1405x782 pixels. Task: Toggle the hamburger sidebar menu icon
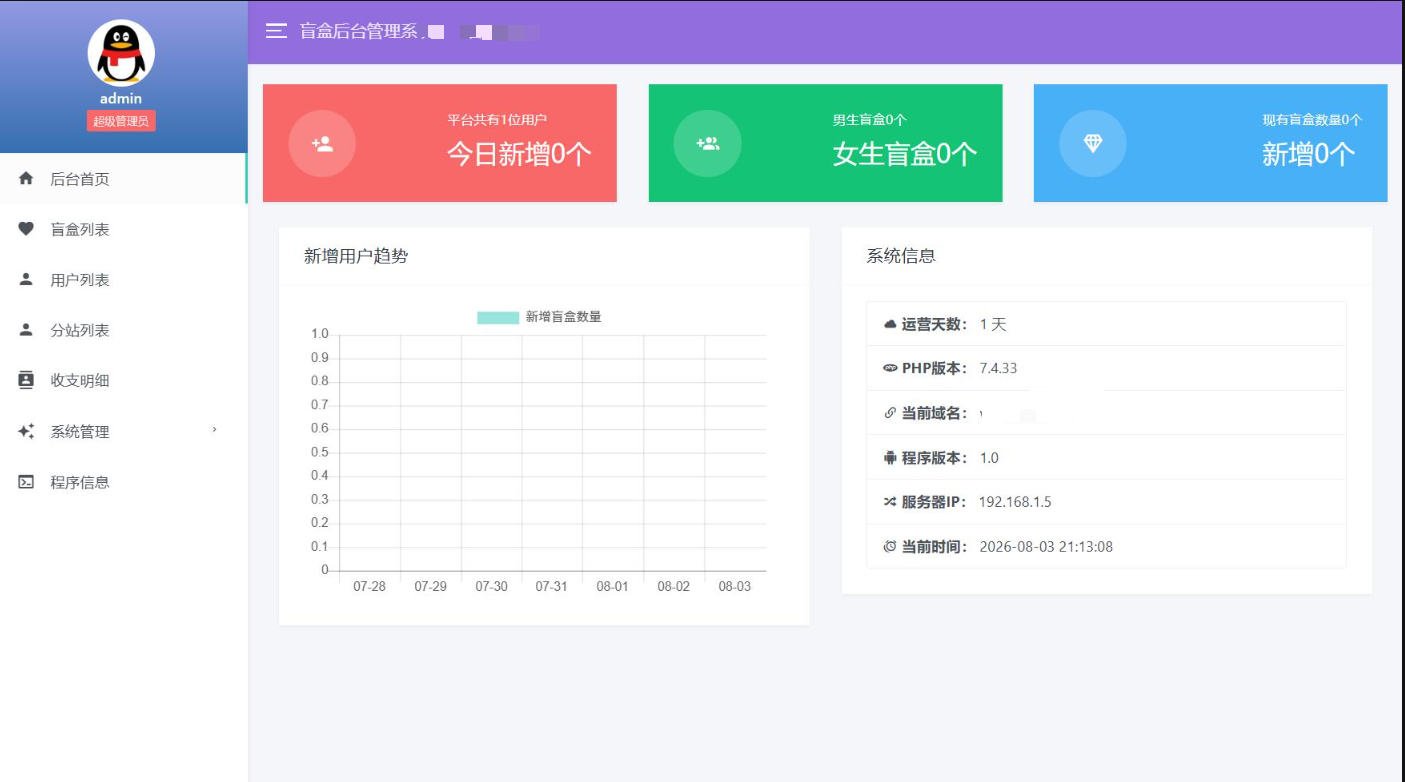(276, 31)
